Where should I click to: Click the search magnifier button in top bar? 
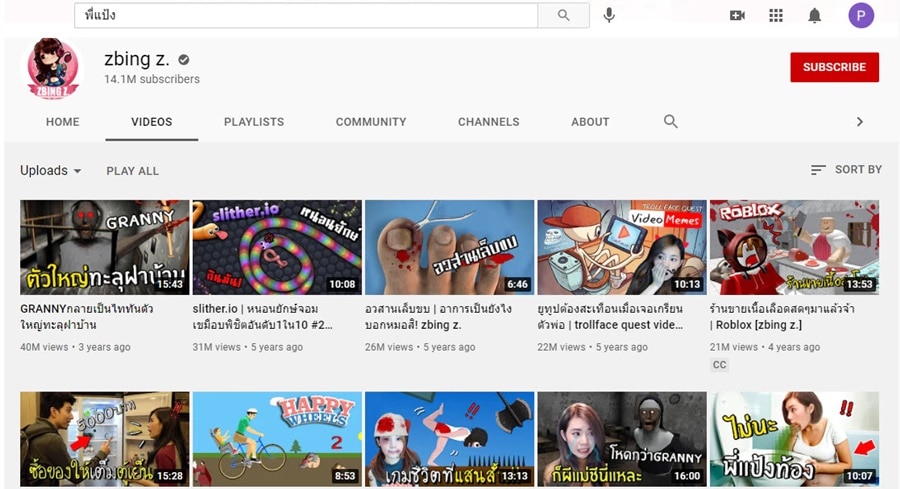564,15
